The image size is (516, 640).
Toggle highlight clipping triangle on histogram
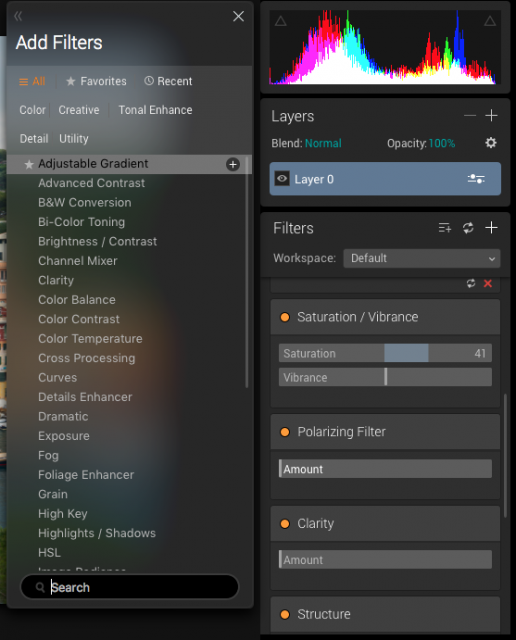pos(490,21)
